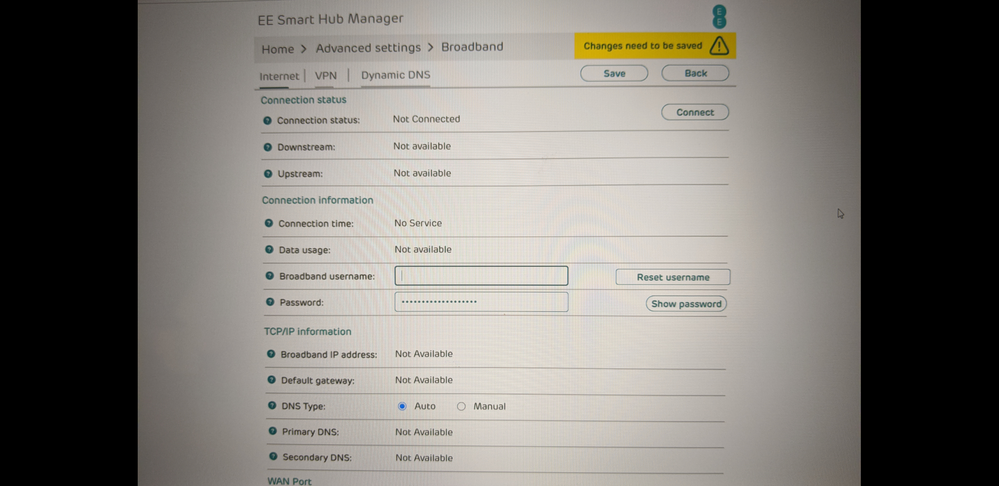
Task: Go to Advanced settings breadcrumb
Action: 368,48
